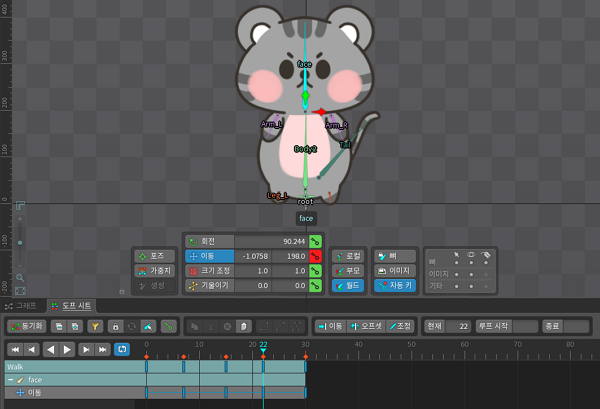Click the cyan brush icon in dopesheet toolbar
Image resolution: width=600 pixels, height=409 pixels.
point(148,326)
